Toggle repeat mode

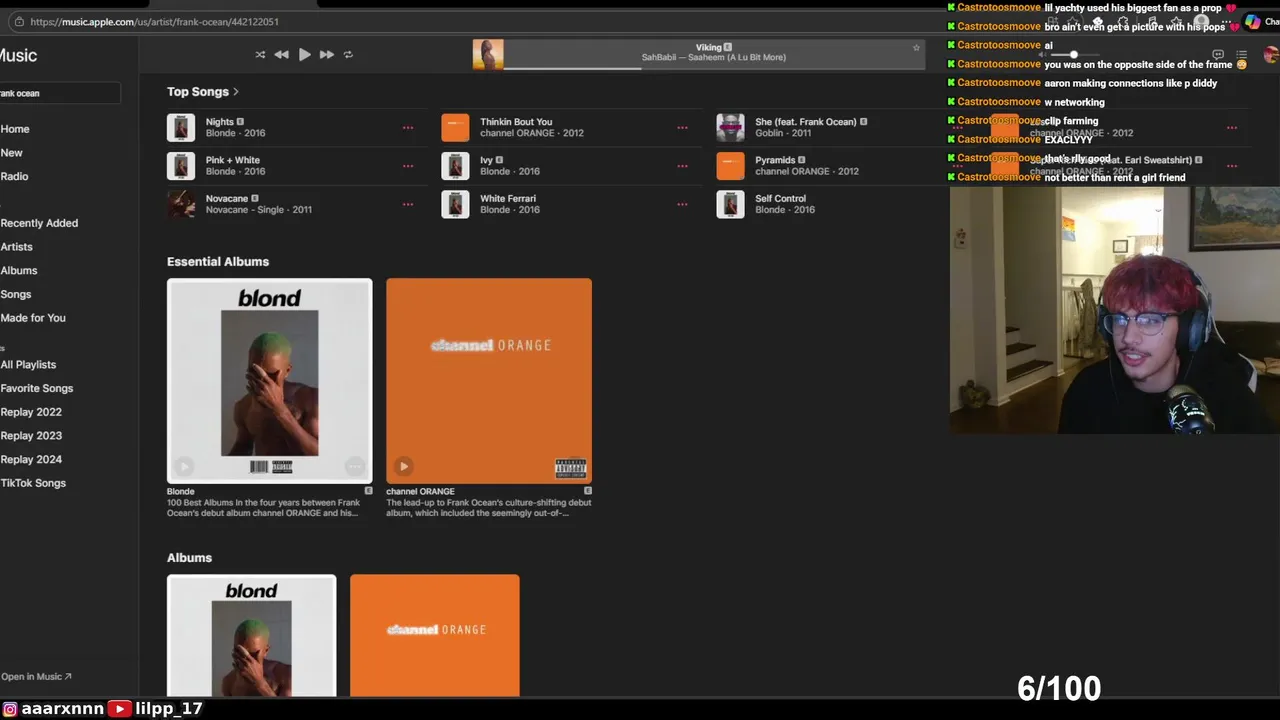(x=348, y=55)
